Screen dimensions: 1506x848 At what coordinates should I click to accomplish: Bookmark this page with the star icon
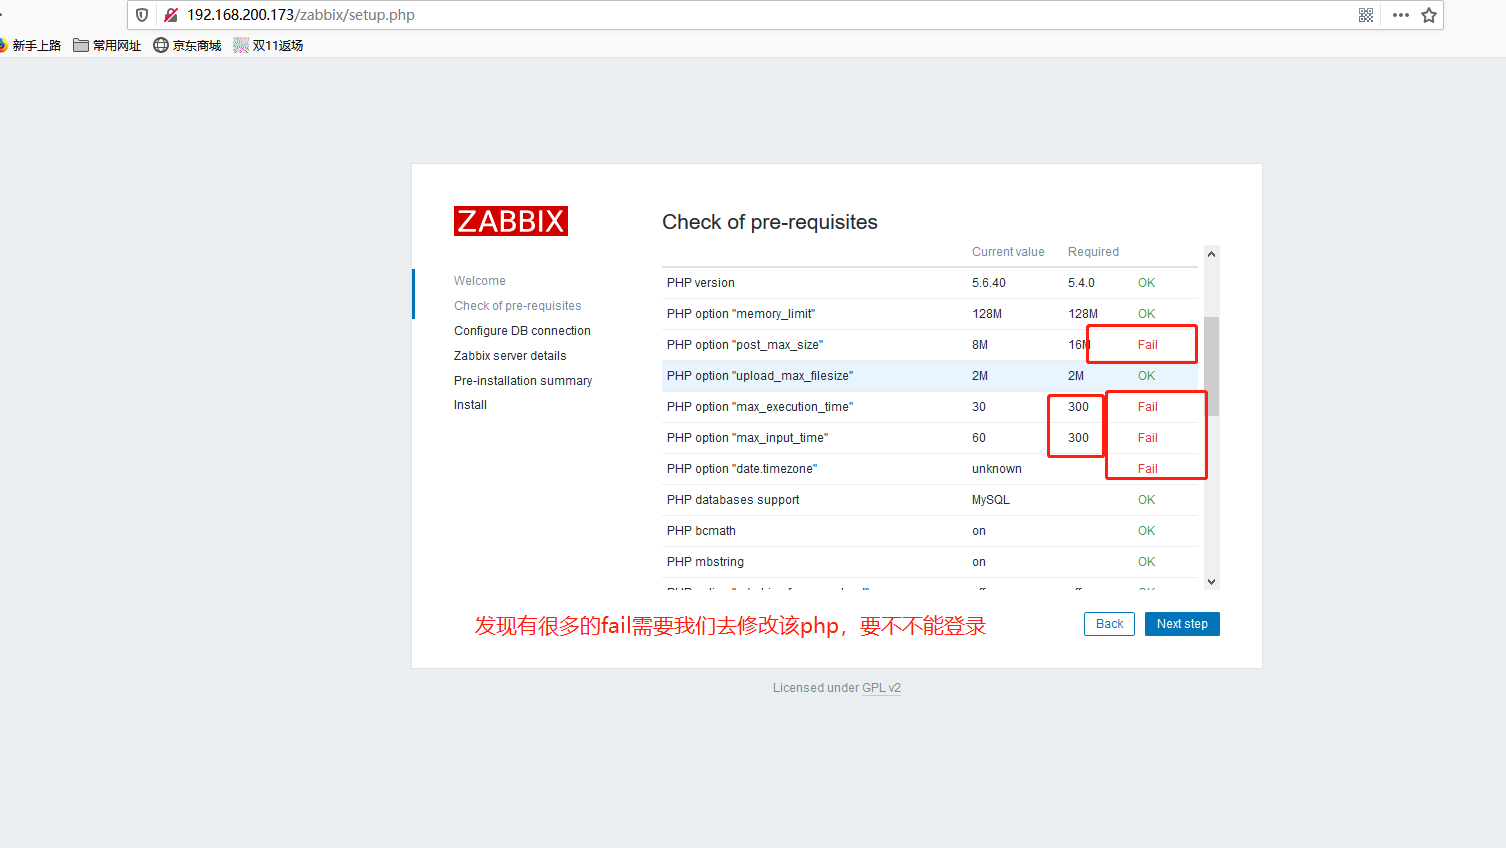1429,15
